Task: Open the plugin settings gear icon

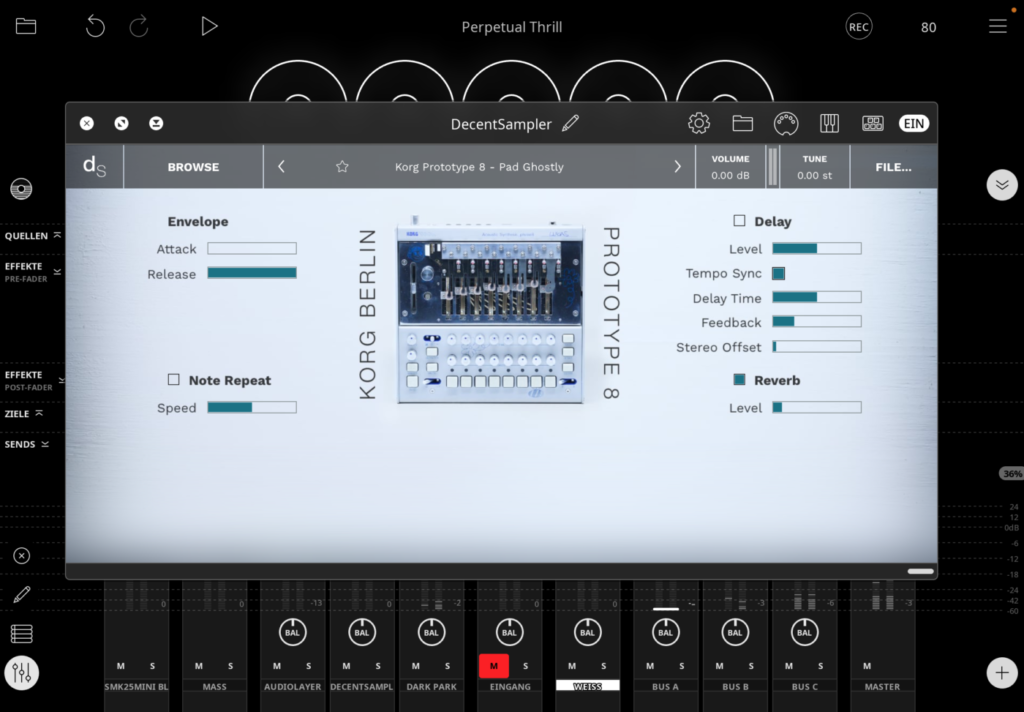Action: 699,124
